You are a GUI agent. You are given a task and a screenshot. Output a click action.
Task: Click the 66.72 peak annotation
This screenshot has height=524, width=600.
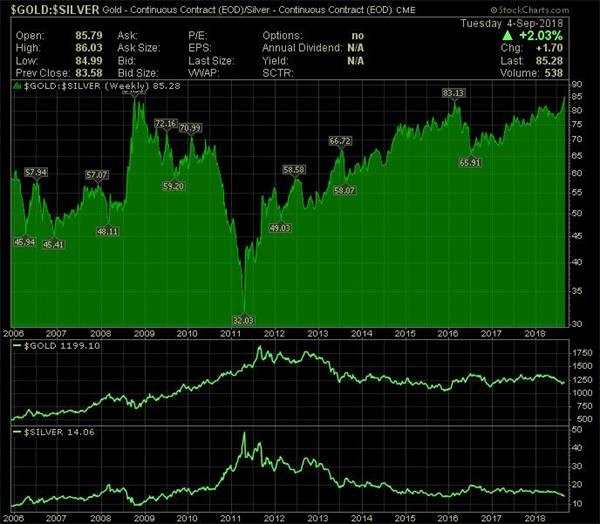[340, 141]
